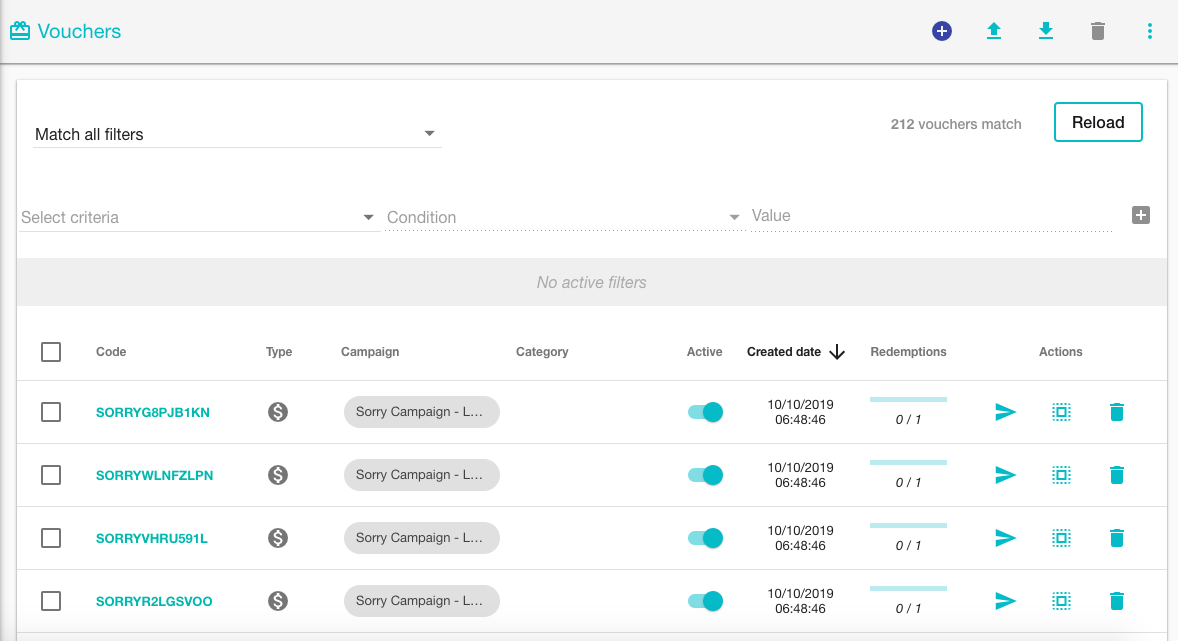Open voucher code SORRYVHRU591L link

pyautogui.click(x=152, y=539)
